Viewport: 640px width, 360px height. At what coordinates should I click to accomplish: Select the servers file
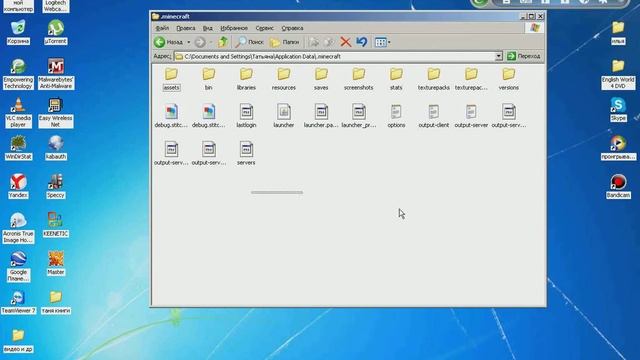[x=246, y=153]
